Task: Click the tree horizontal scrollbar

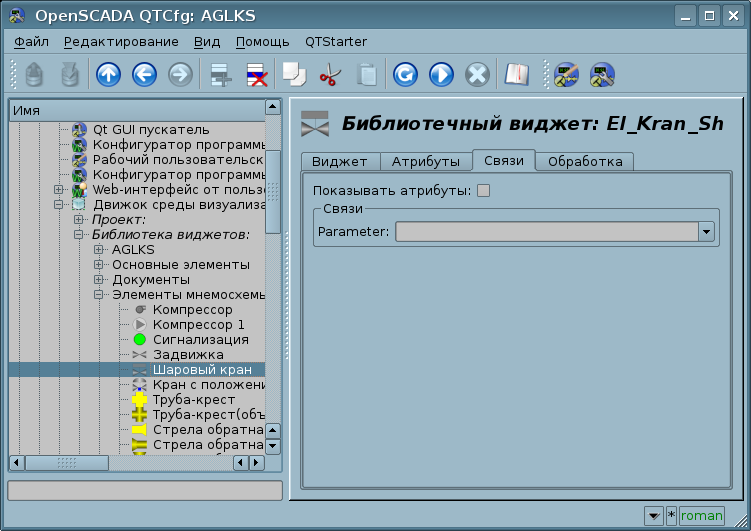Action: pyautogui.click(x=150, y=463)
